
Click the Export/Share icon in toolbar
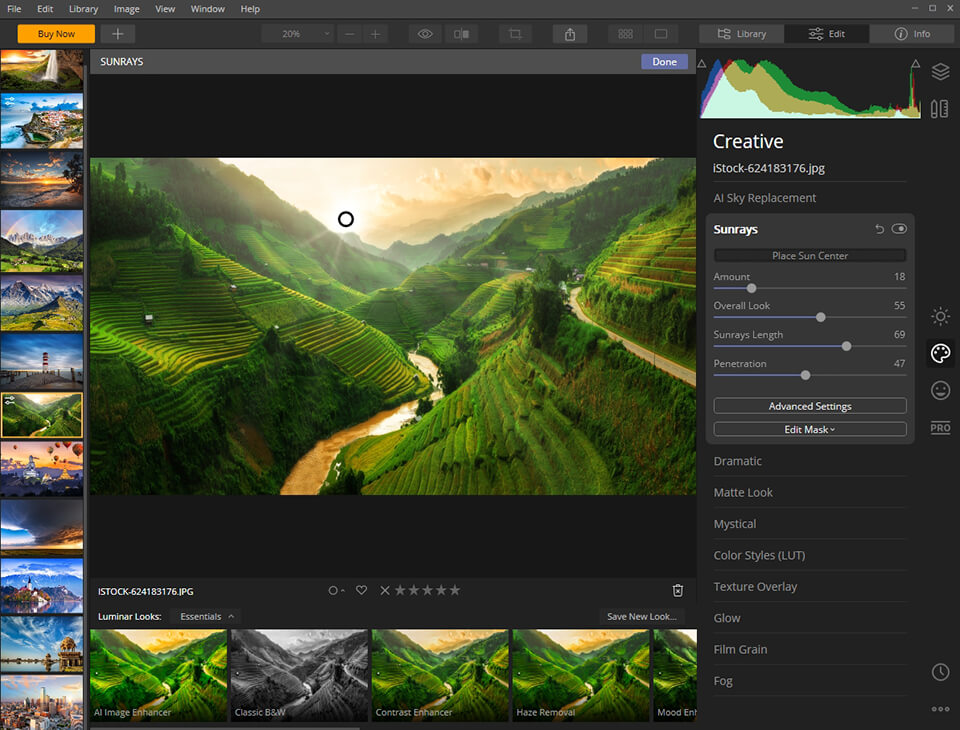pyautogui.click(x=570, y=33)
